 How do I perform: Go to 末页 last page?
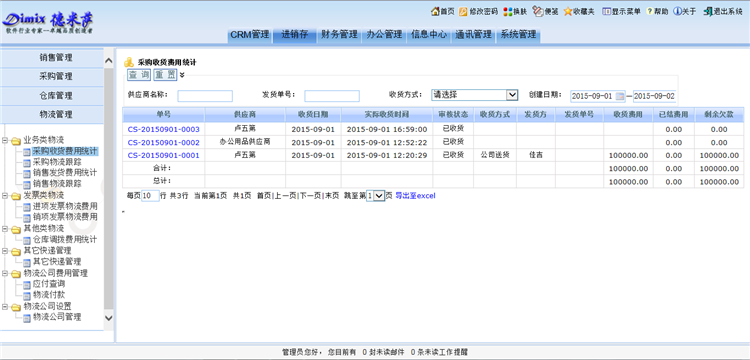332,196
